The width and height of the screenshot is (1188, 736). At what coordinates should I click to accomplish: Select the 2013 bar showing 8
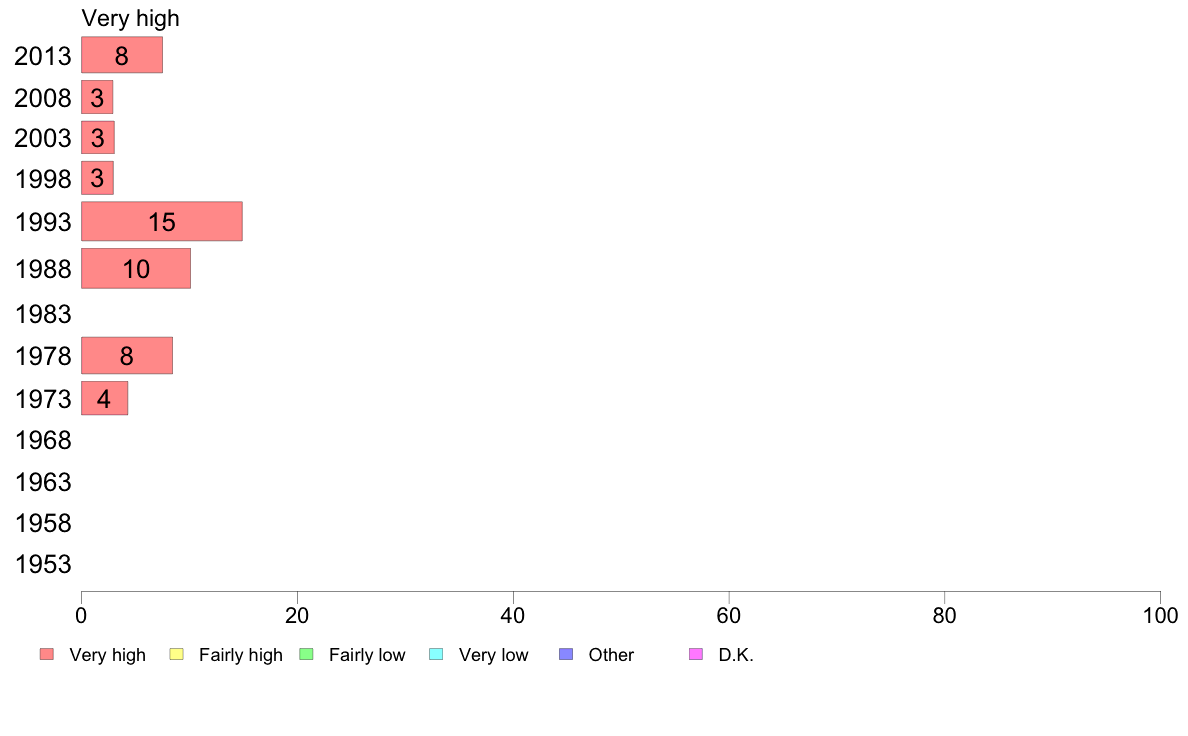pos(122,55)
